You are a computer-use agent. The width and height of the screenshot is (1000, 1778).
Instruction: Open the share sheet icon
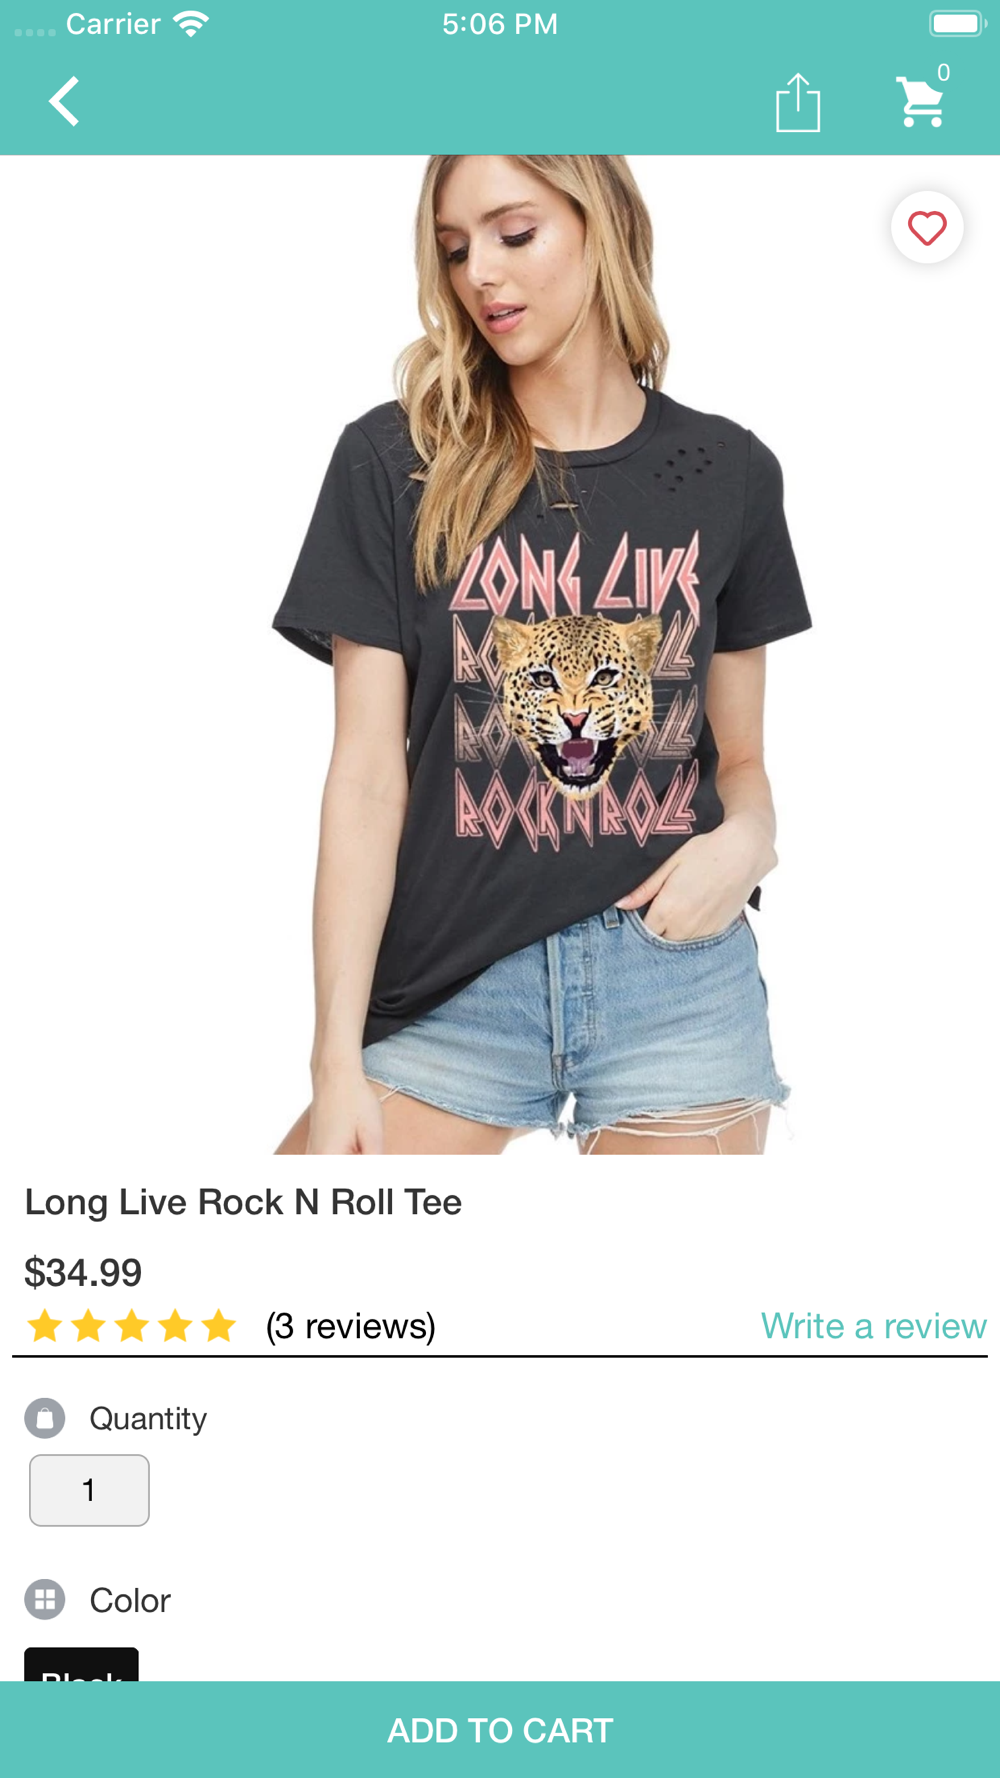coord(798,102)
